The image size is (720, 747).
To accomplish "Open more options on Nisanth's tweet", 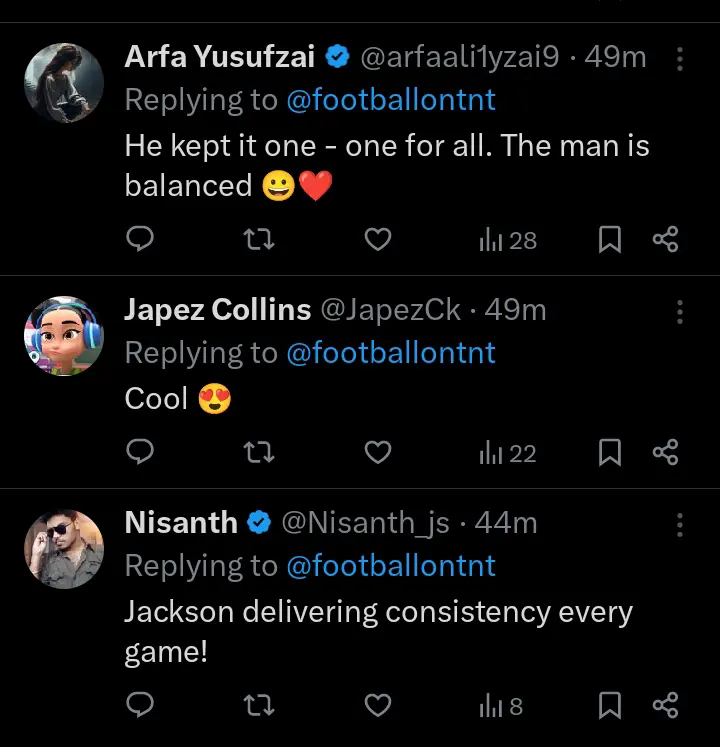I will [x=680, y=525].
